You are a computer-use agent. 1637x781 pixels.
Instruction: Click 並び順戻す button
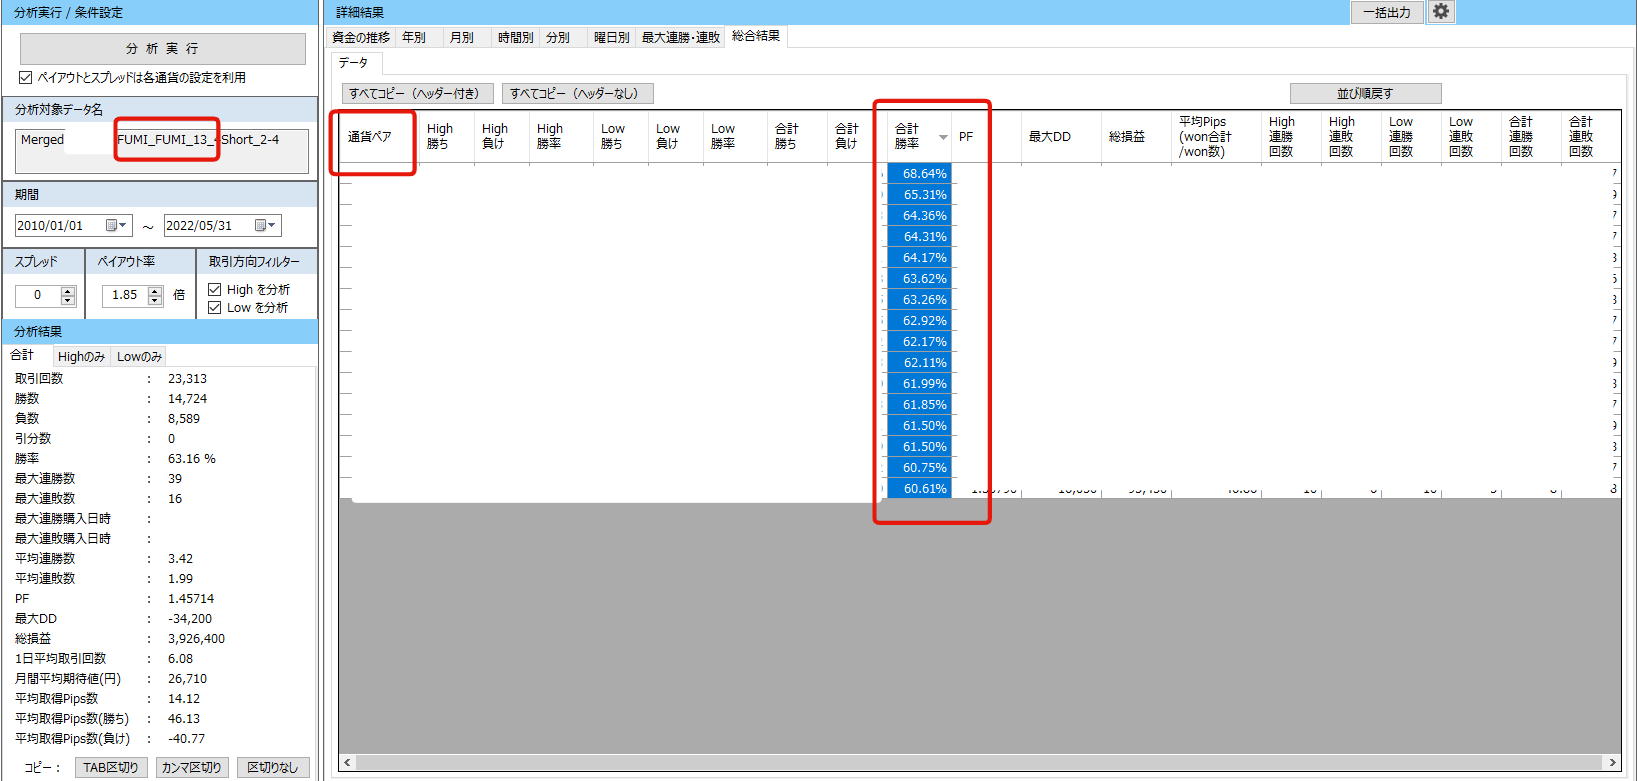(x=1365, y=93)
